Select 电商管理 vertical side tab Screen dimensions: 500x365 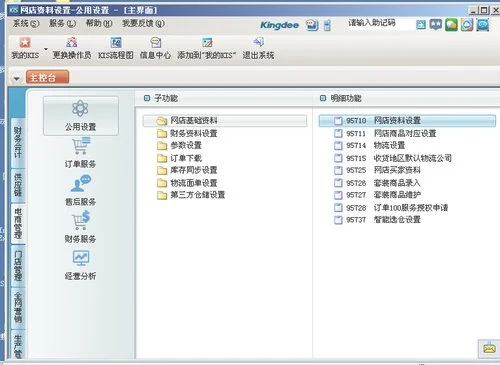click(18, 223)
